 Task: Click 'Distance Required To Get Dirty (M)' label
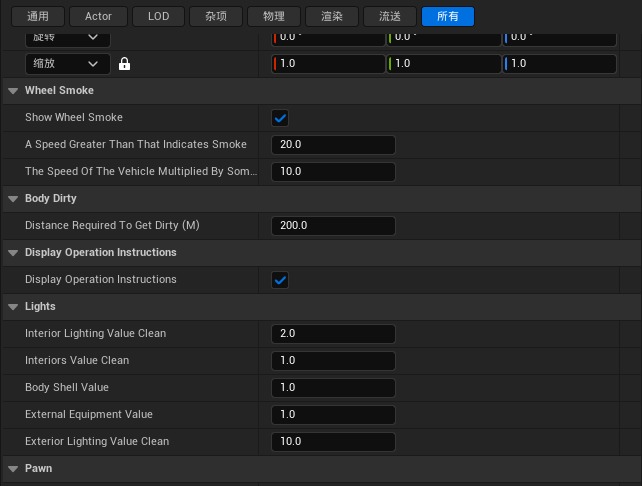(x=112, y=226)
